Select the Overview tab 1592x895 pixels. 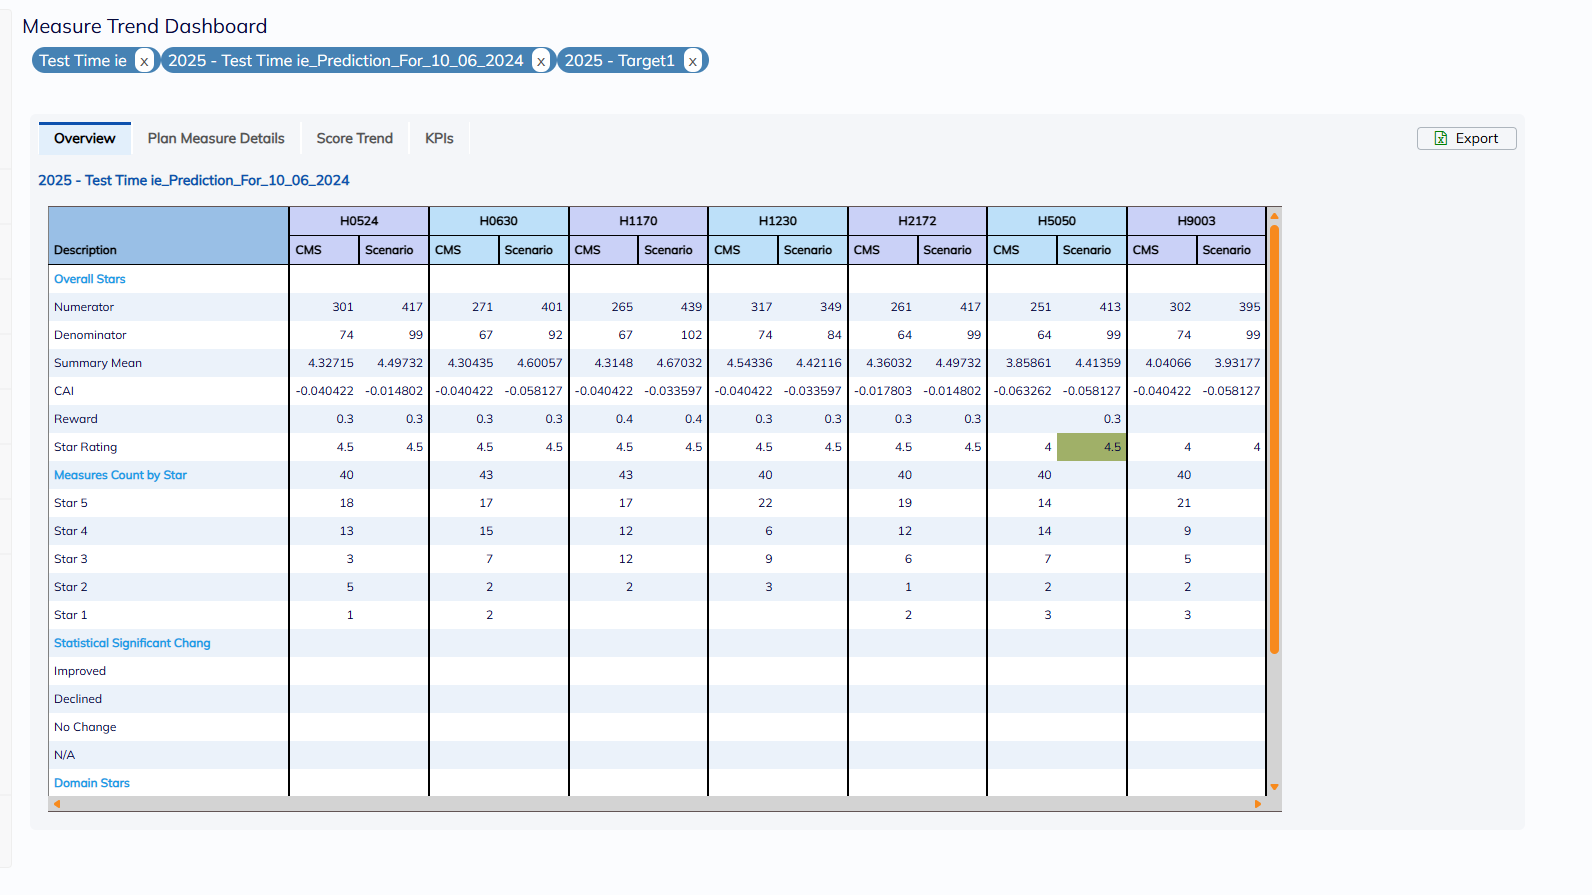point(85,139)
